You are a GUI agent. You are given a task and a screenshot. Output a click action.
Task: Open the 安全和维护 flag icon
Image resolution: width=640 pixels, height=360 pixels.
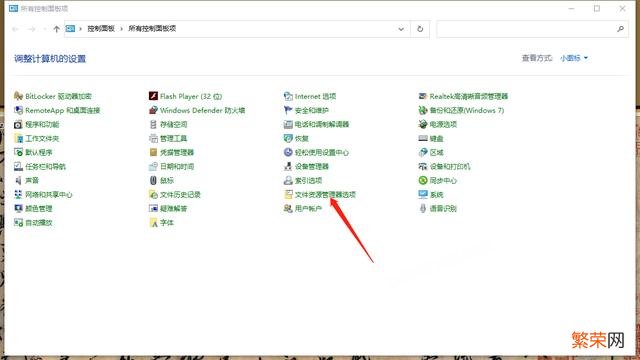(x=288, y=110)
